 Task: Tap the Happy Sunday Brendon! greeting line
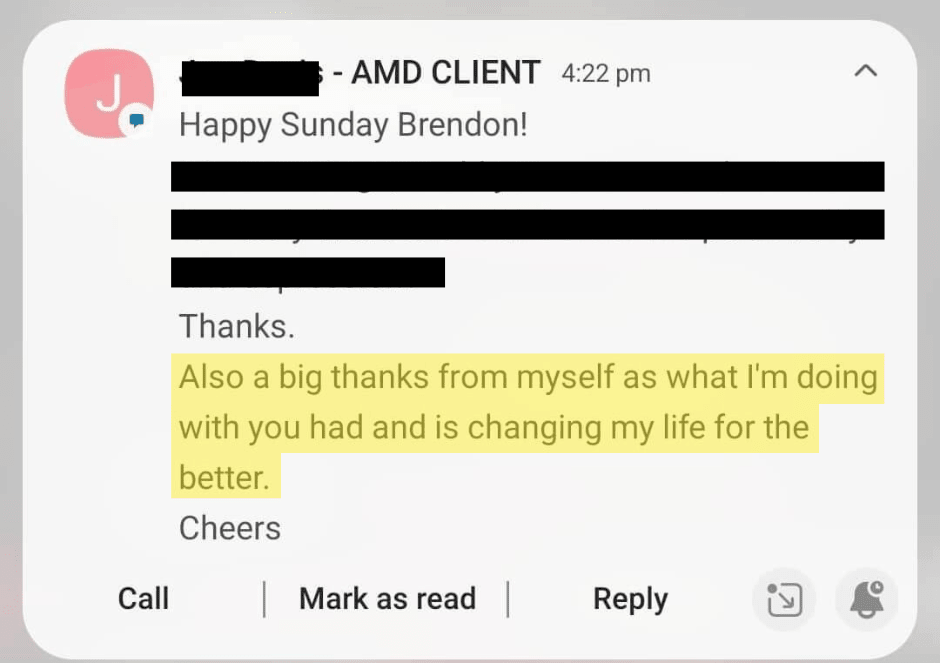click(x=353, y=125)
